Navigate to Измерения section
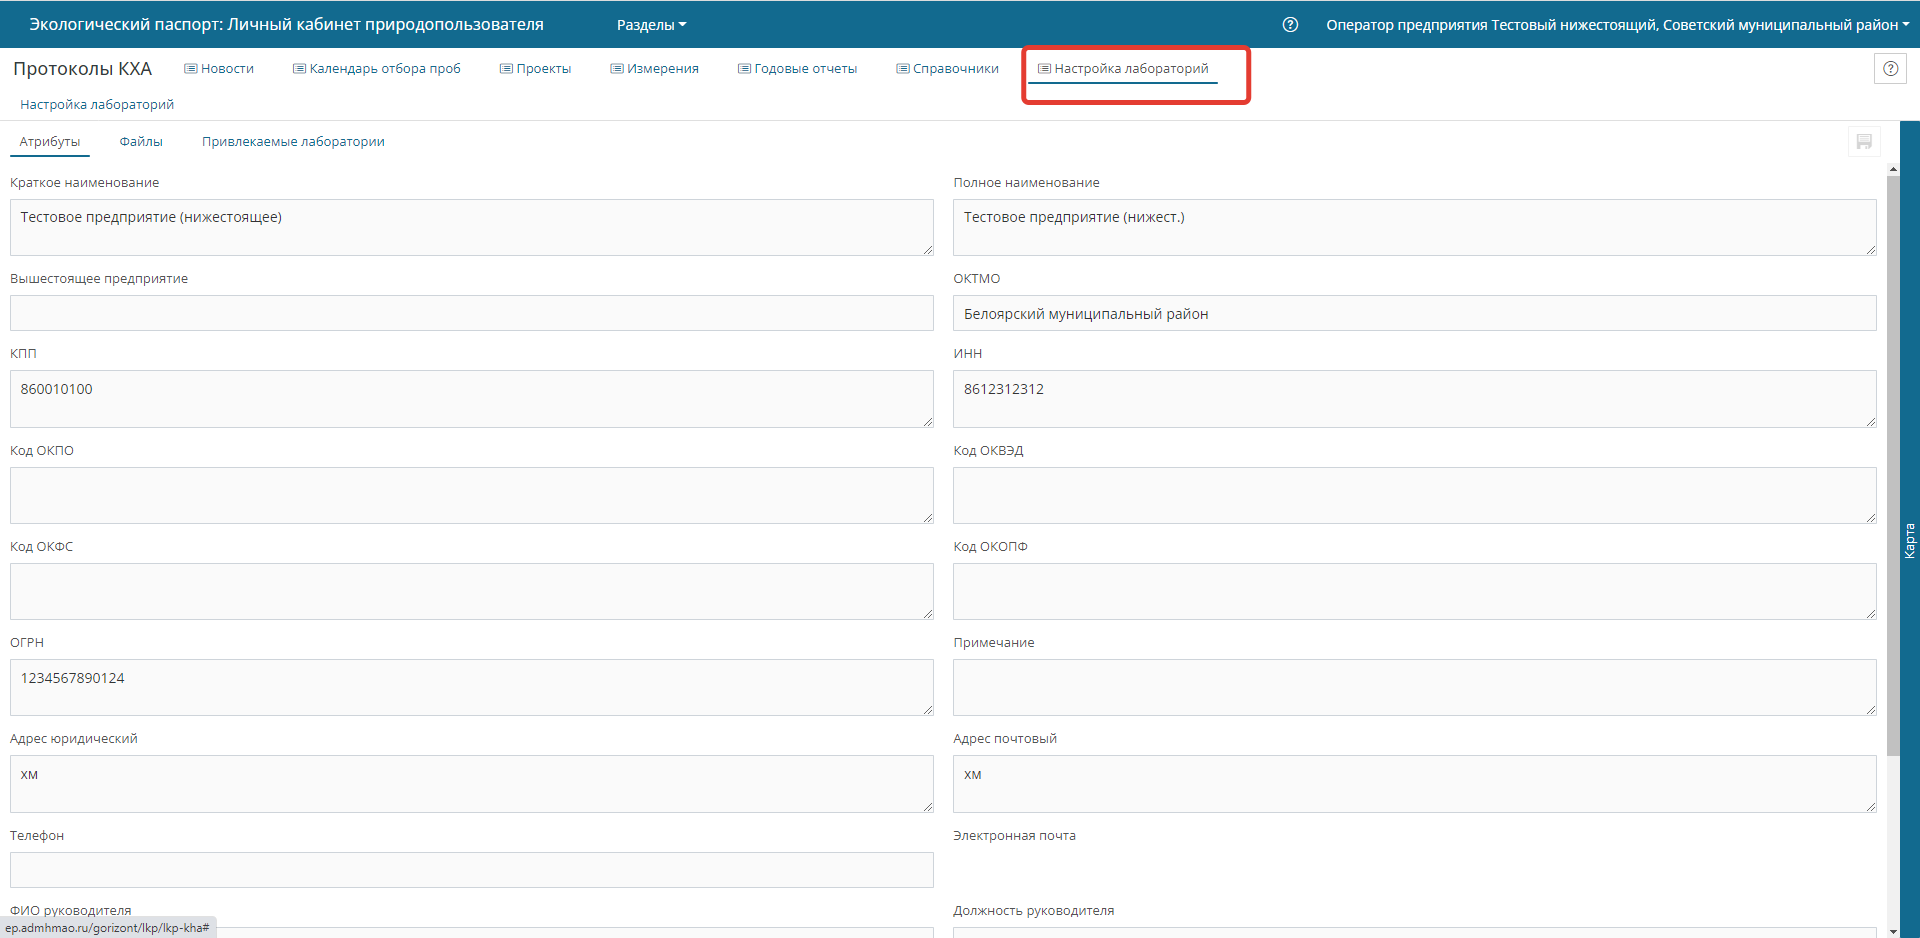 click(x=654, y=69)
